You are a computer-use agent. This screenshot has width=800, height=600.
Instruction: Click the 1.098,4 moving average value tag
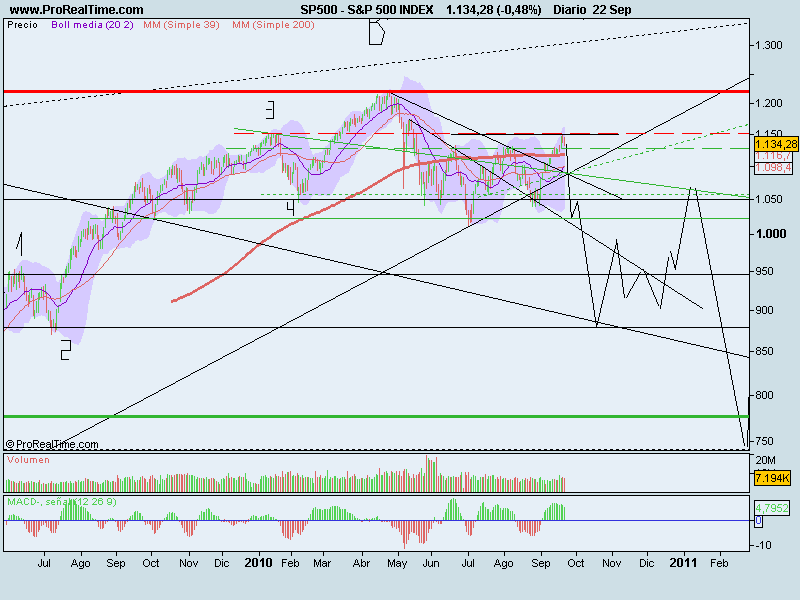click(x=773, y=167)
